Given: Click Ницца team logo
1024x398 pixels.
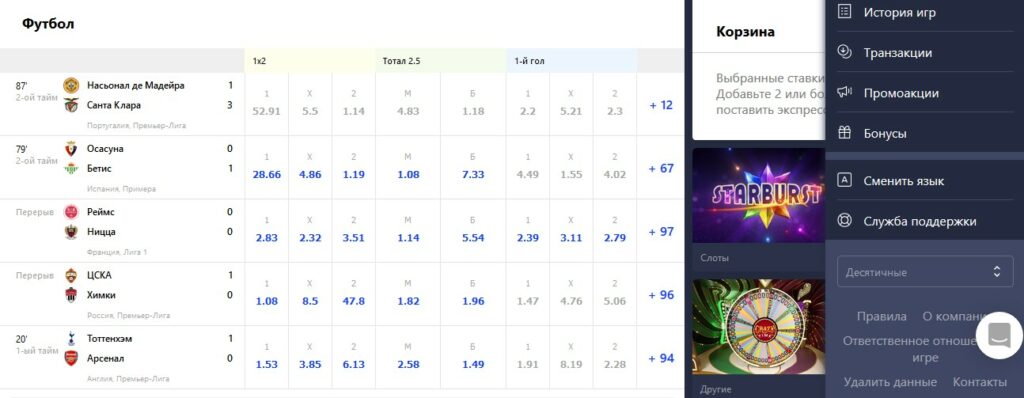Looking at the screenshot, I should [x=71, y=231].
